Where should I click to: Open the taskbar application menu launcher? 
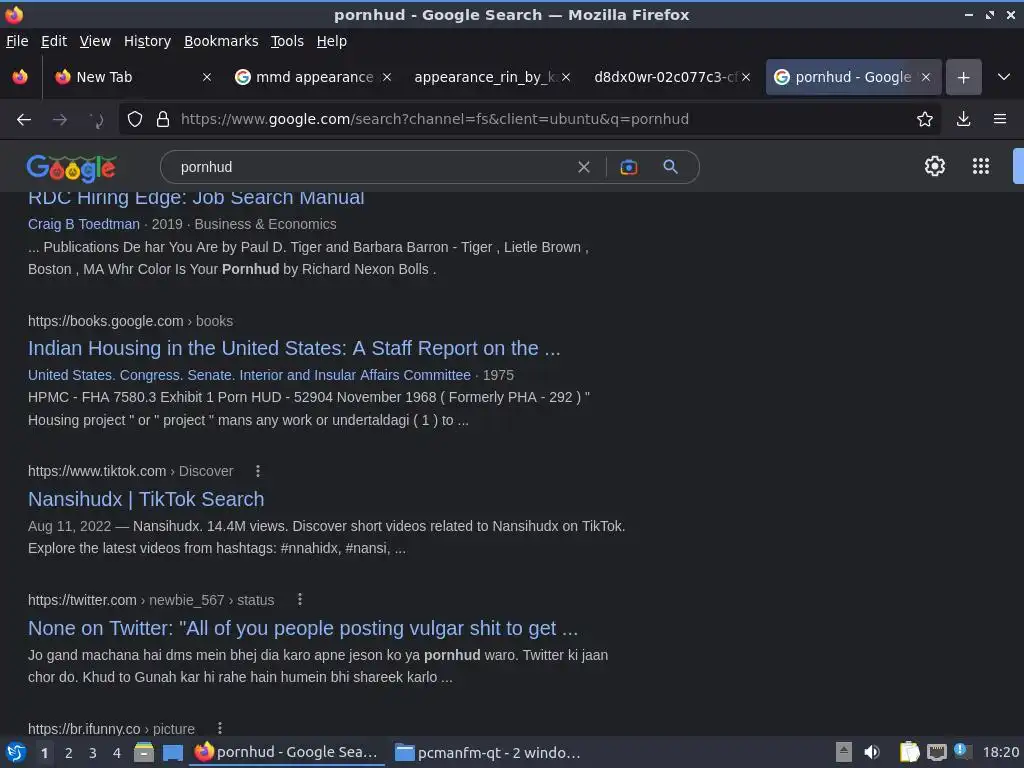pyautogui.click(x=16, y=753)
